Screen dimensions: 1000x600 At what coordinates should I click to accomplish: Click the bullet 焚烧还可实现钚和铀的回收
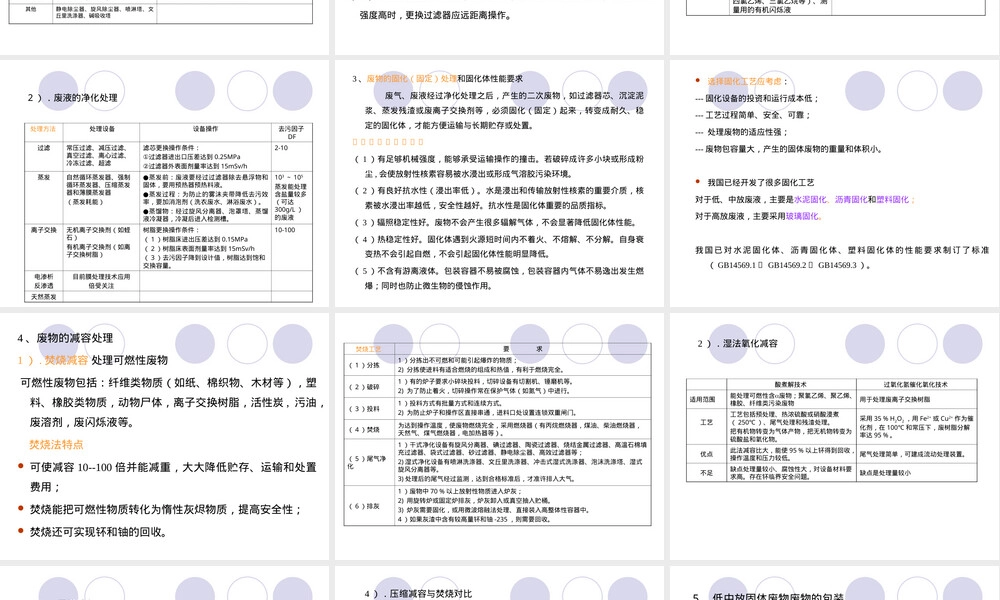(99, 532)
